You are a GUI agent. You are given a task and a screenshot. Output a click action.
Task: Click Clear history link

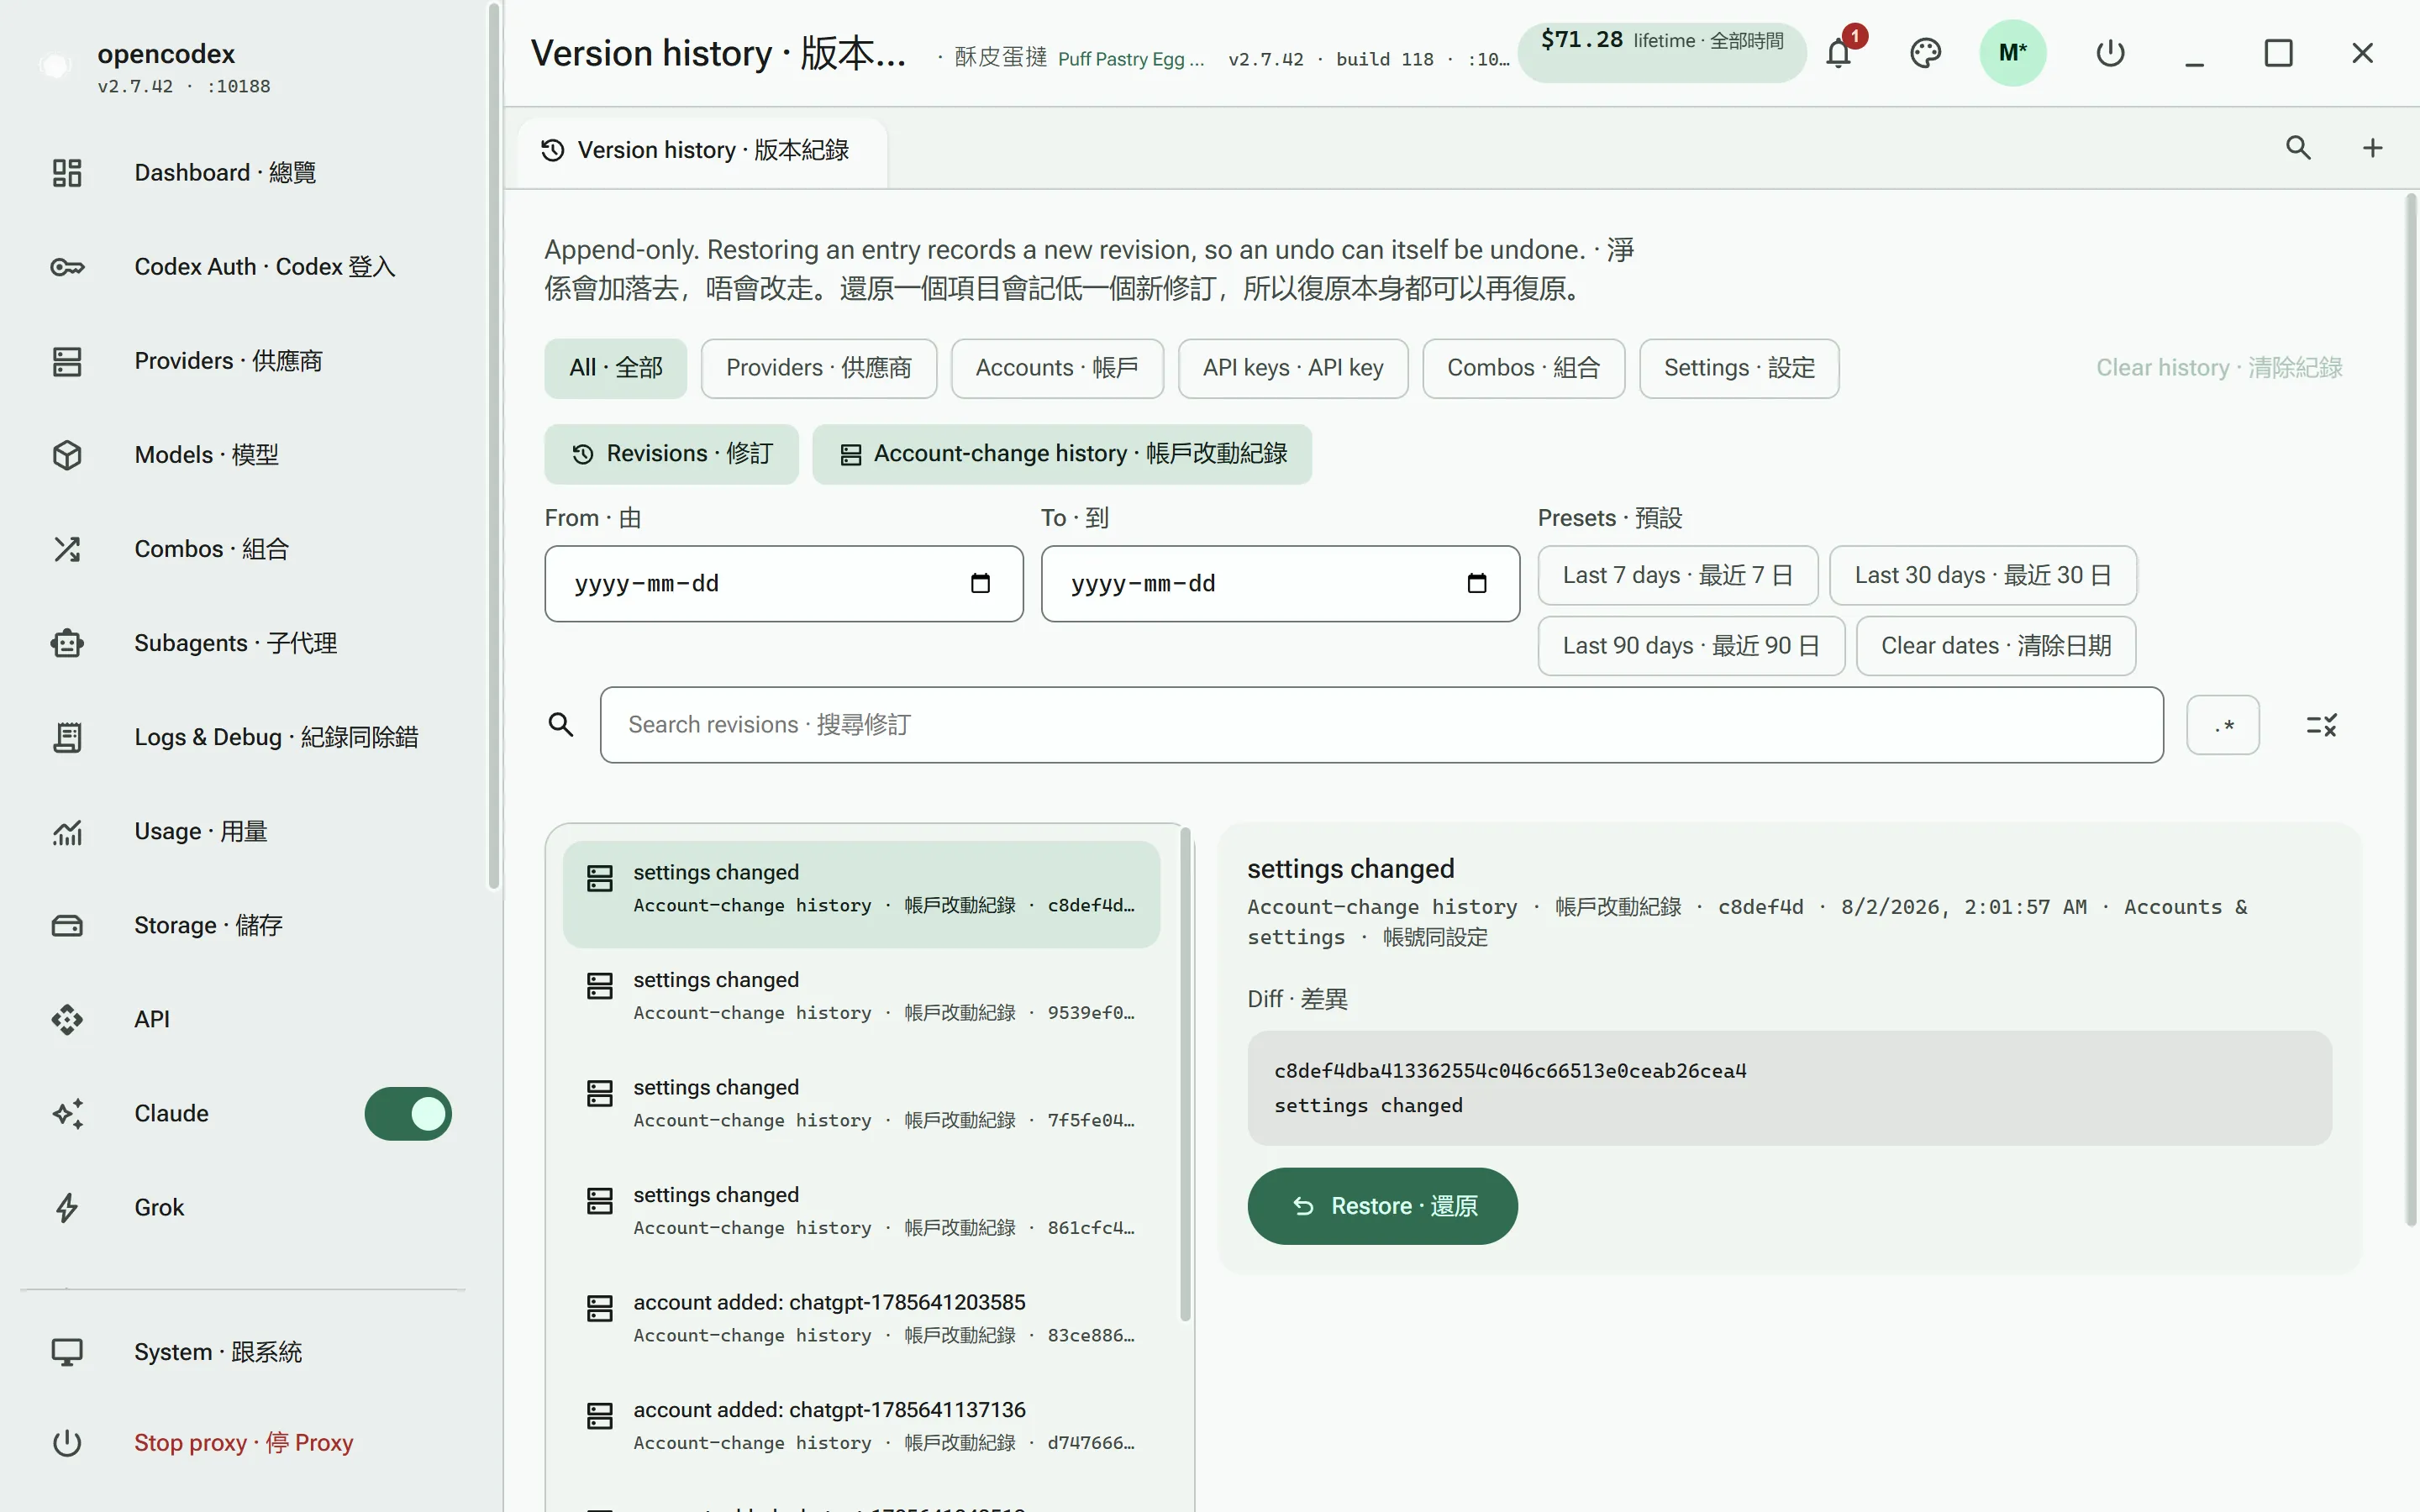coord(2218,368)
